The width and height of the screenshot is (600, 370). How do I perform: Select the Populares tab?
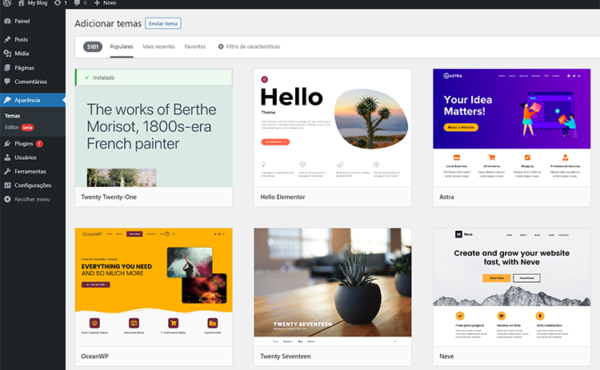(x=121, y=47)
